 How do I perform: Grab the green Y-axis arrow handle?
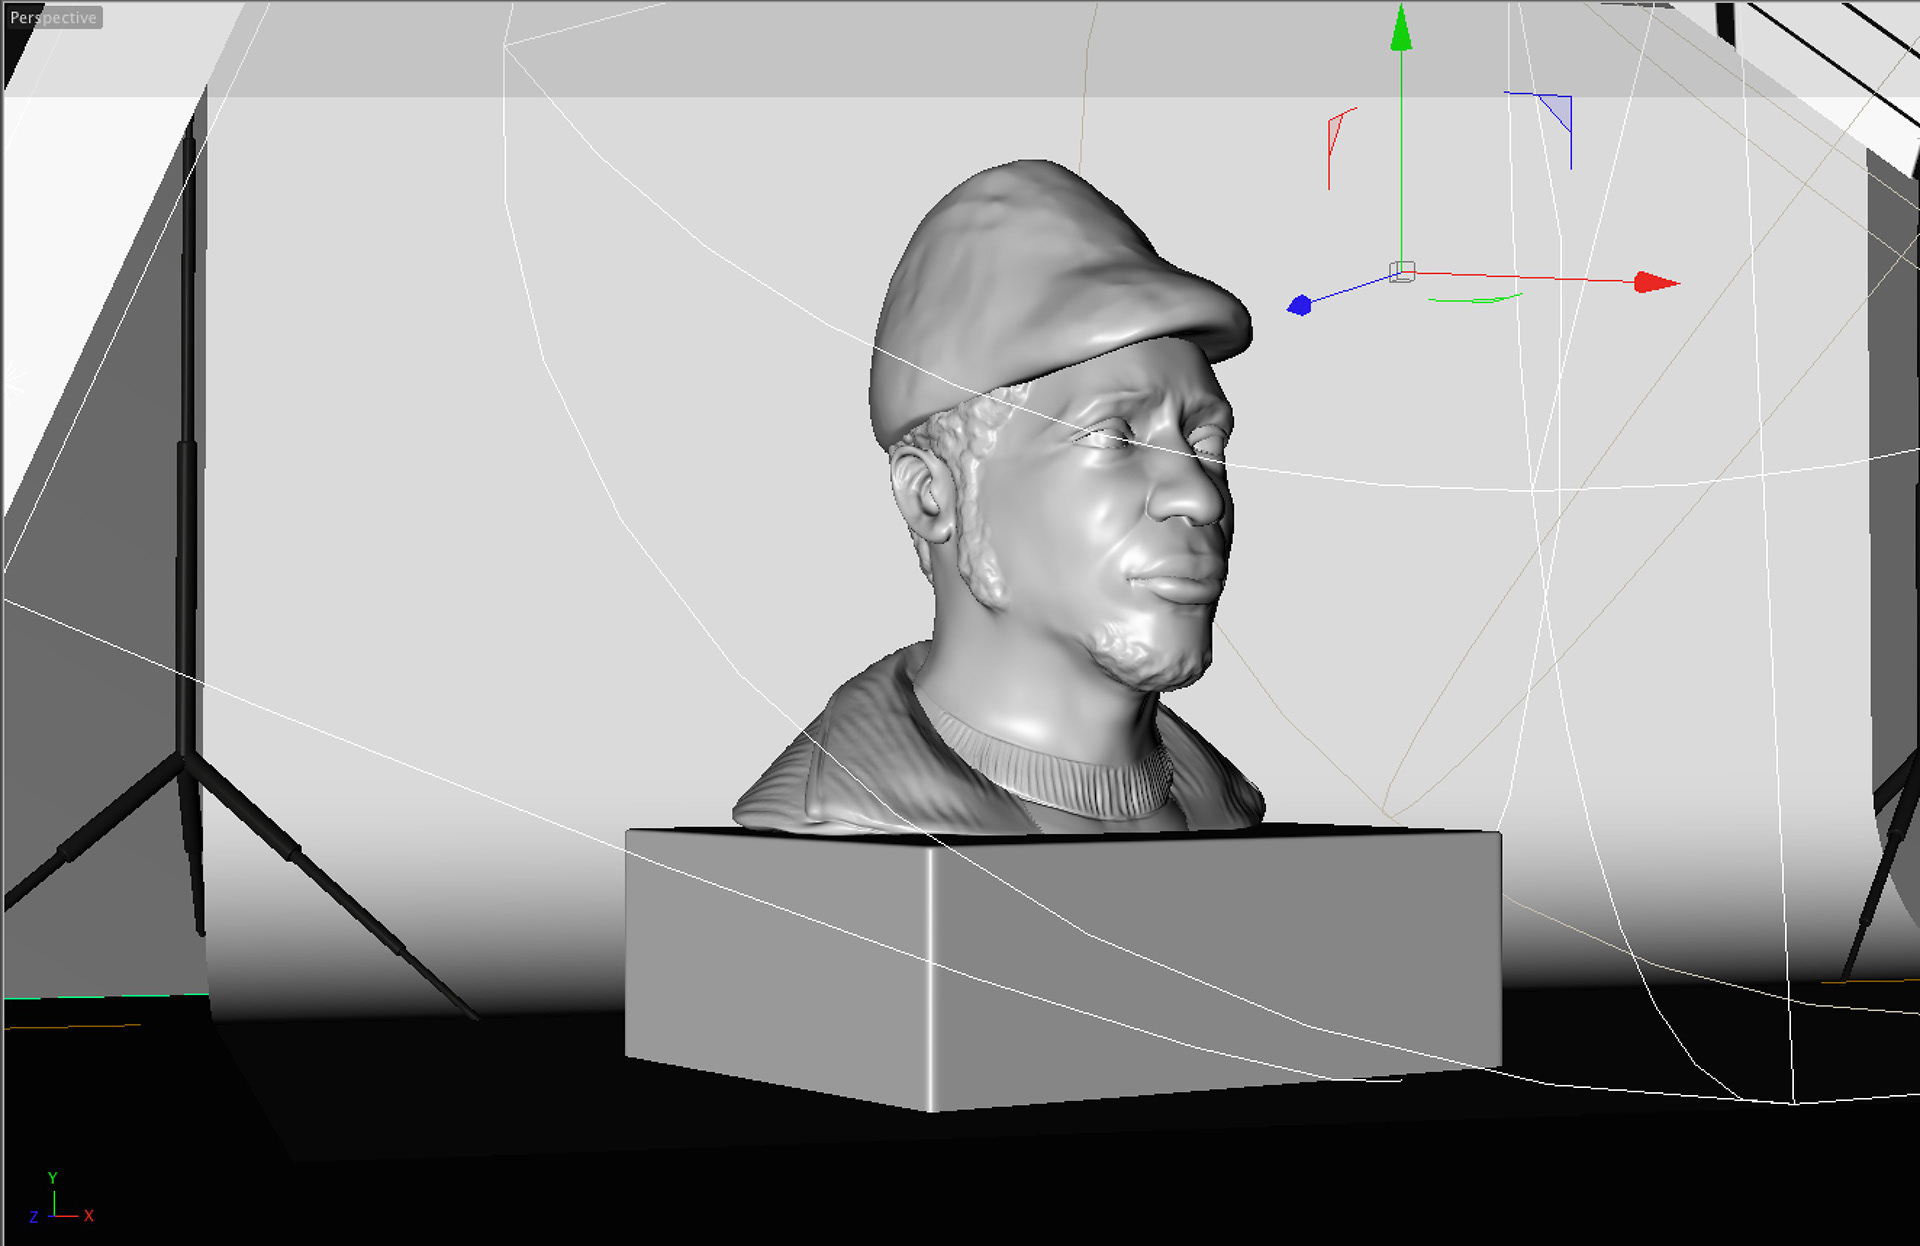click(1401, 28)
